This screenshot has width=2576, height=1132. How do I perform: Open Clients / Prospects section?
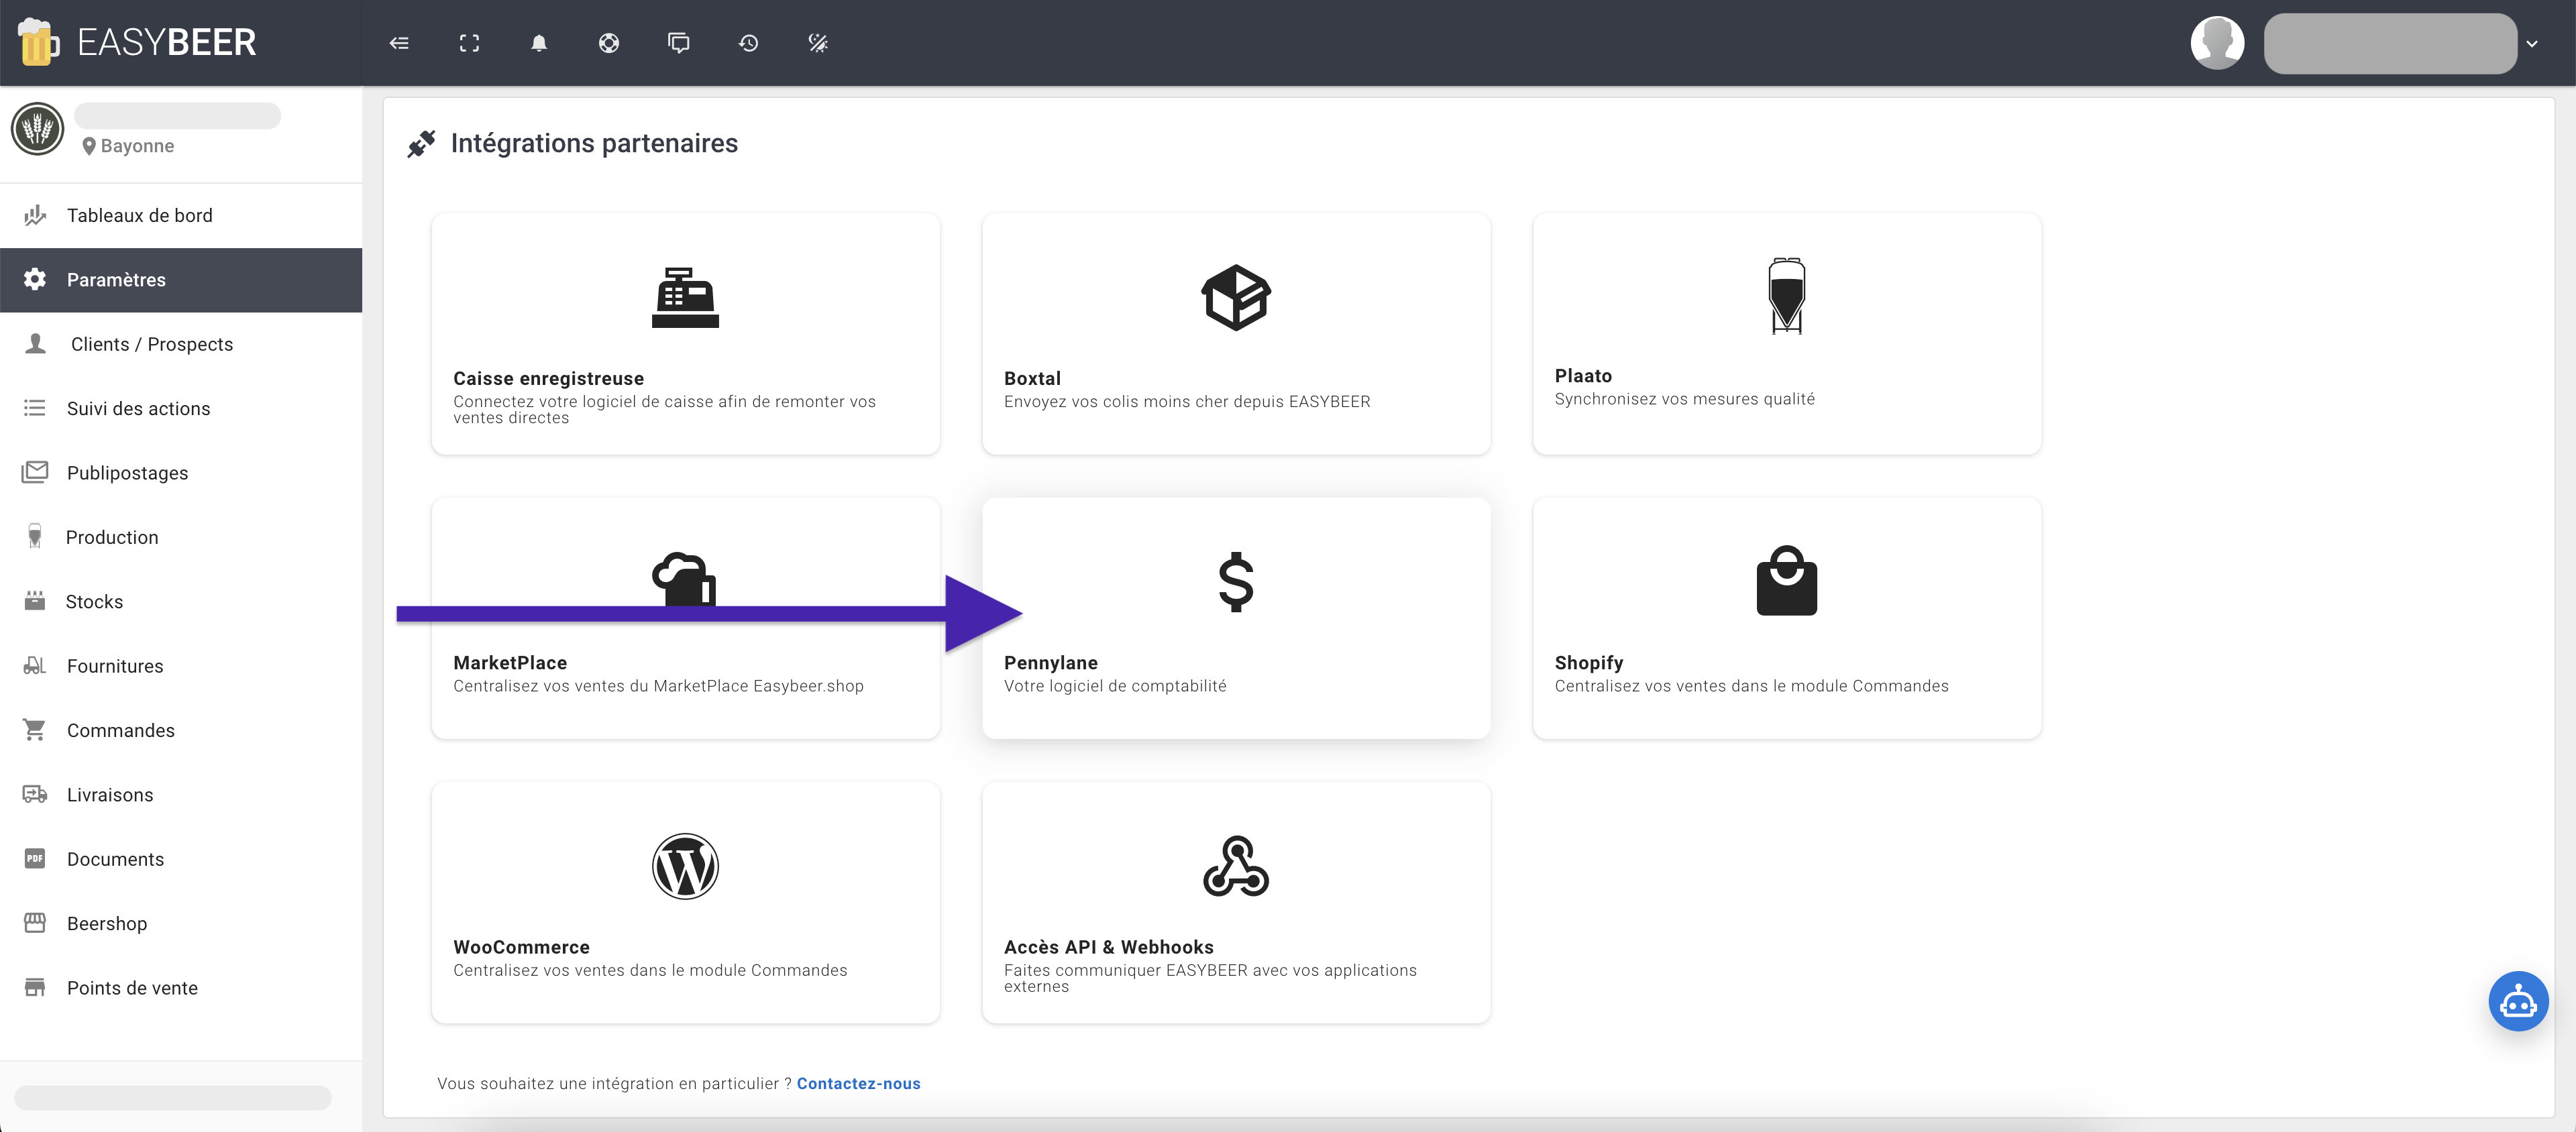pyautogui.click(x=181, y=344)
